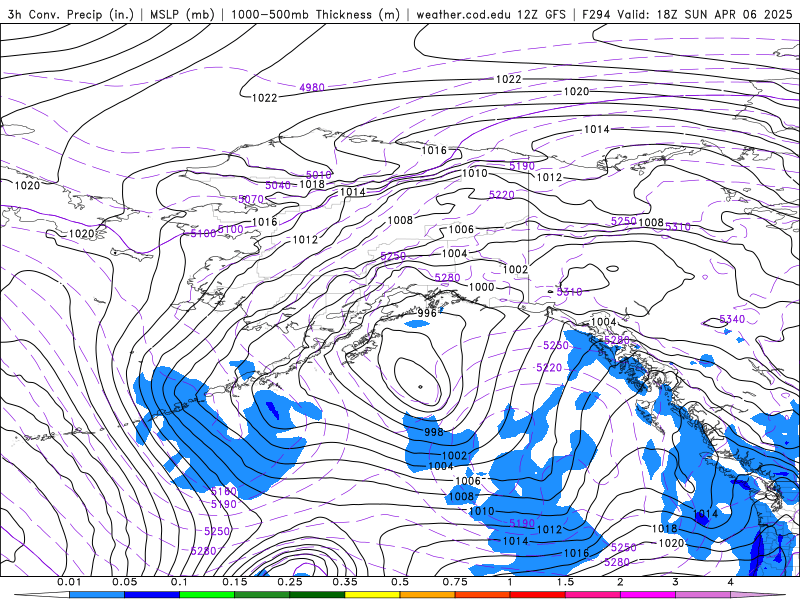Click the light blue 0.01–0.05 legend color segment
The width and height of the screenshot is (800, 600).
coord(97,595)
